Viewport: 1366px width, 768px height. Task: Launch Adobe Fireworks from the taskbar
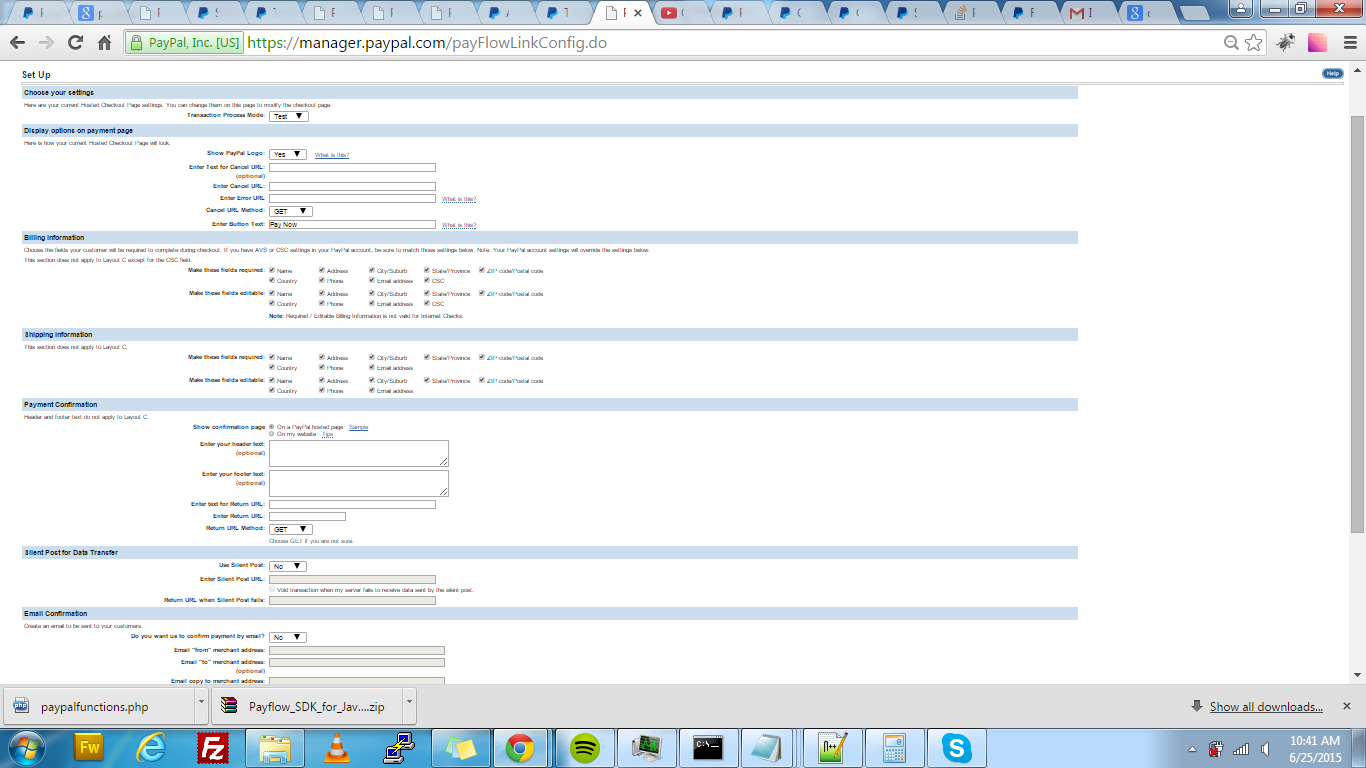(89, 748)
